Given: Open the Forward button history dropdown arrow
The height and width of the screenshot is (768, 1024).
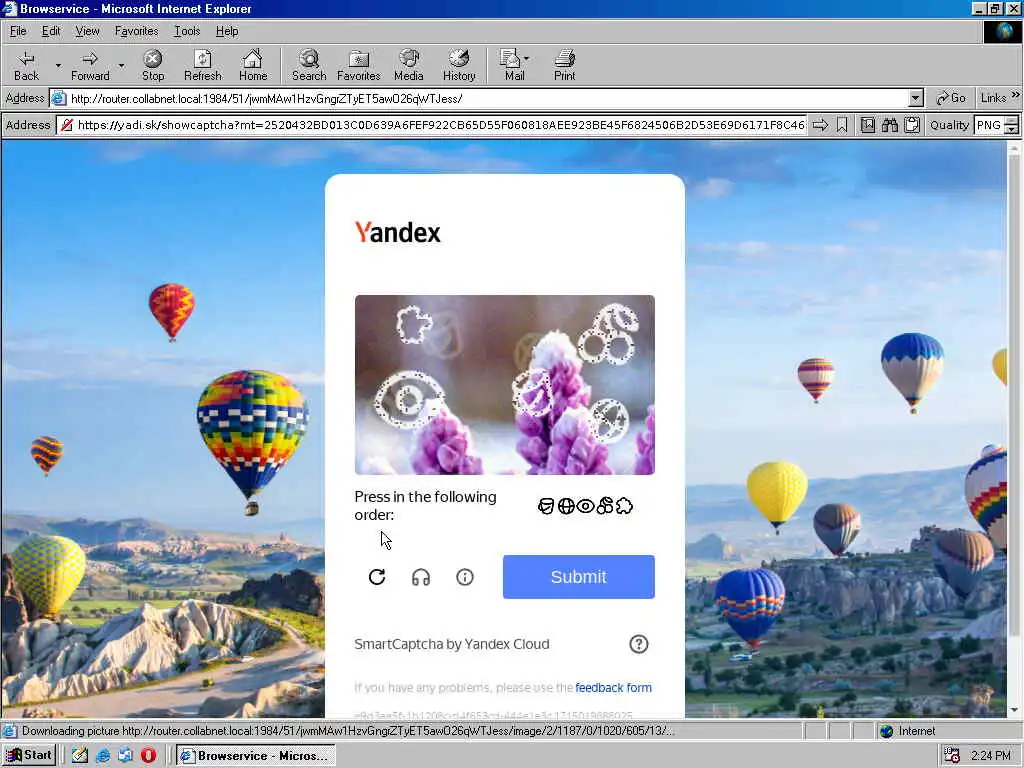Looking at the screenshot, I should pyautogui.click(x=121, y=65).
